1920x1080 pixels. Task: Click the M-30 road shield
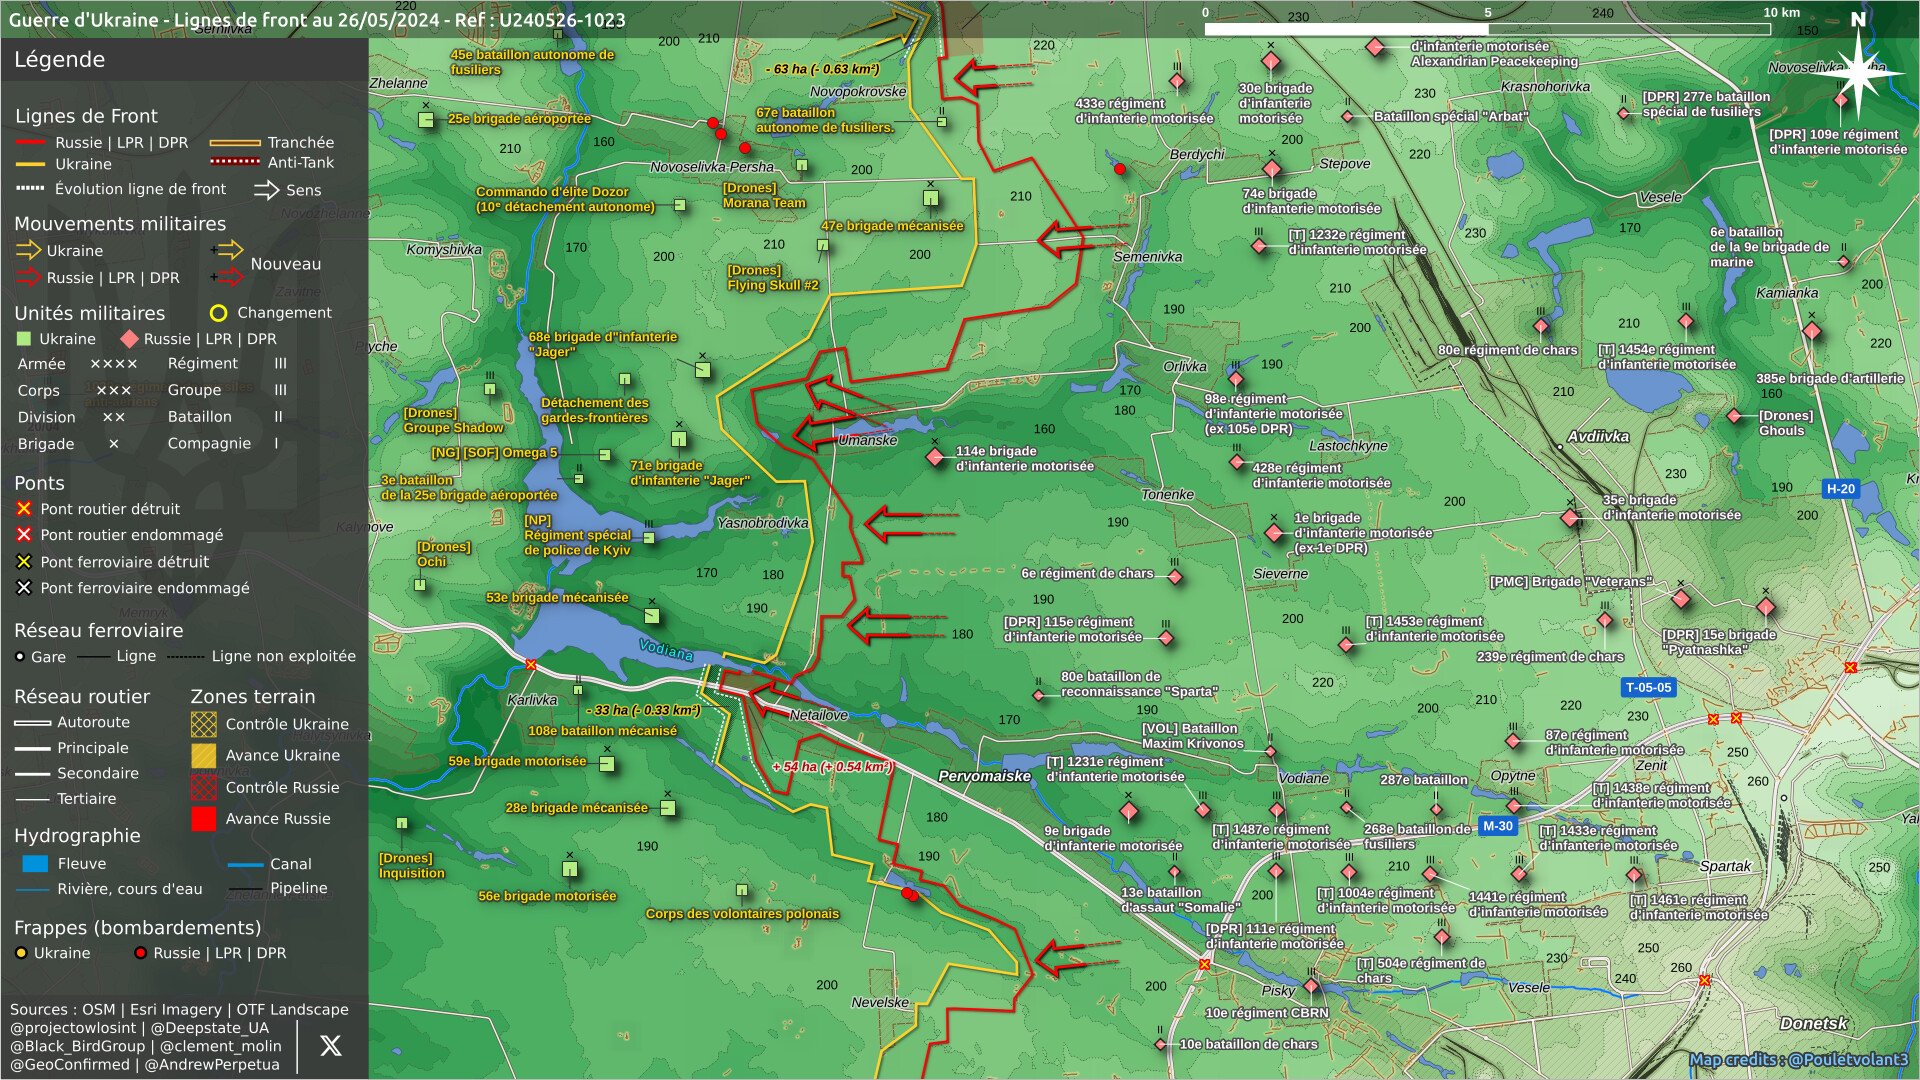click(x=1497, y=826)
